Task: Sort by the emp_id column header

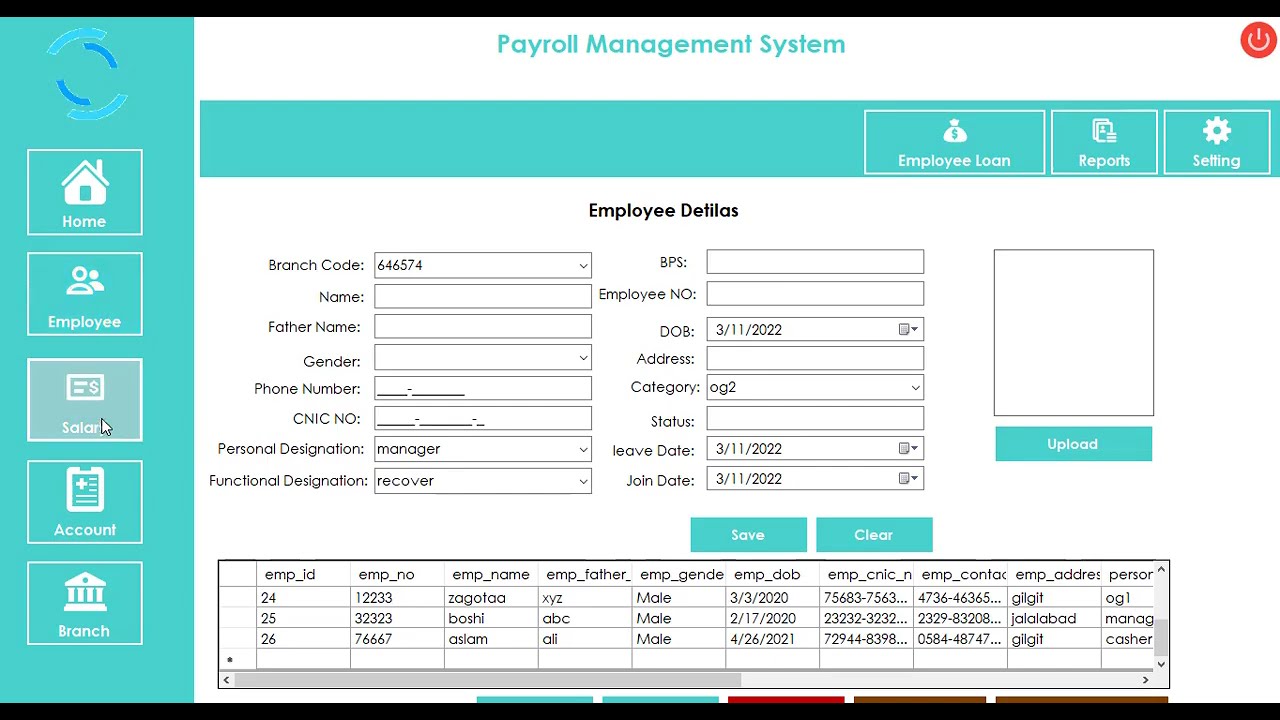Action: click(x=303, y=574)
